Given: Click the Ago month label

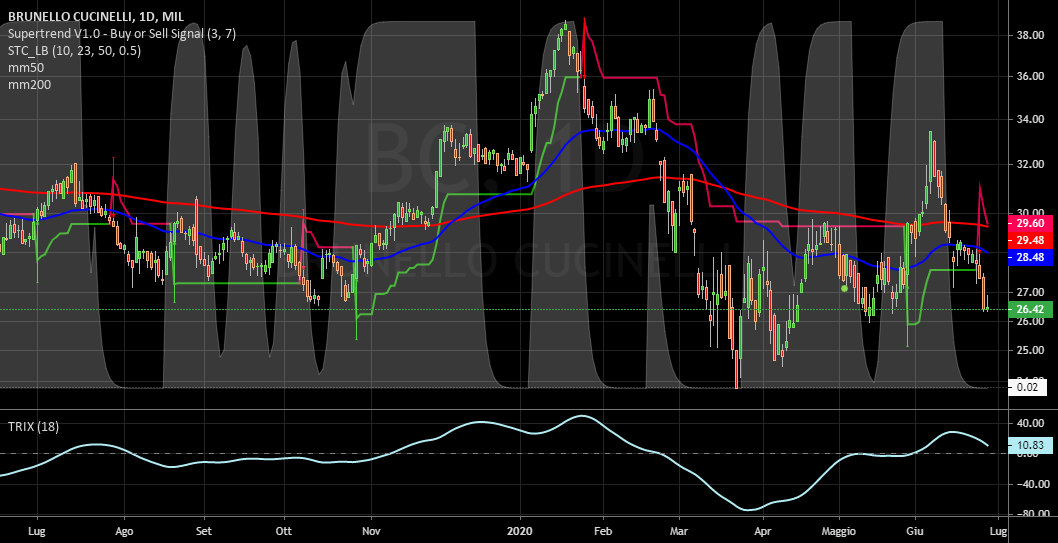Looking at the screenshot, I should (123, 532).
